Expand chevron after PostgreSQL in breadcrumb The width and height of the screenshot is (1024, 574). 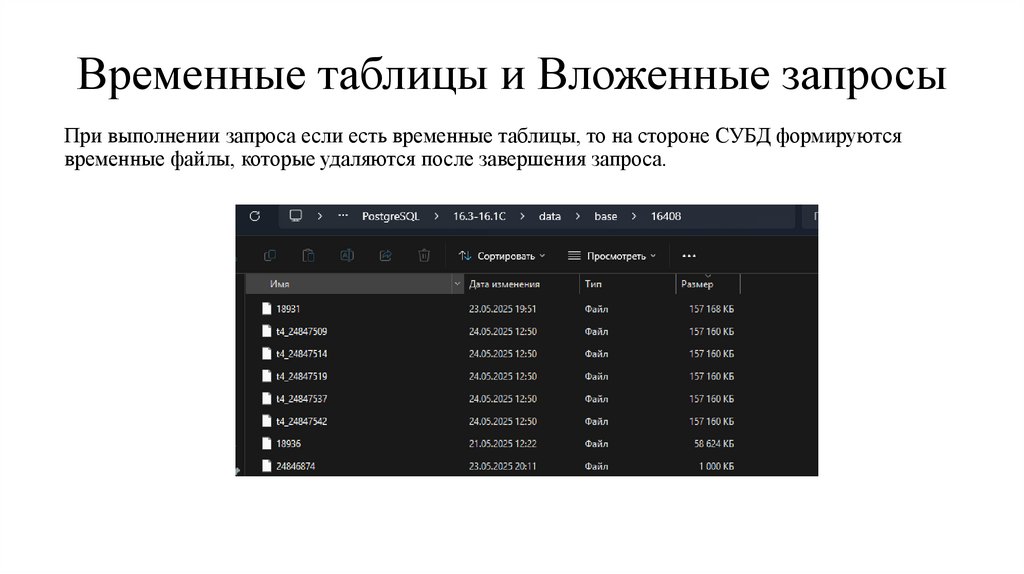(x=436, y=216)
